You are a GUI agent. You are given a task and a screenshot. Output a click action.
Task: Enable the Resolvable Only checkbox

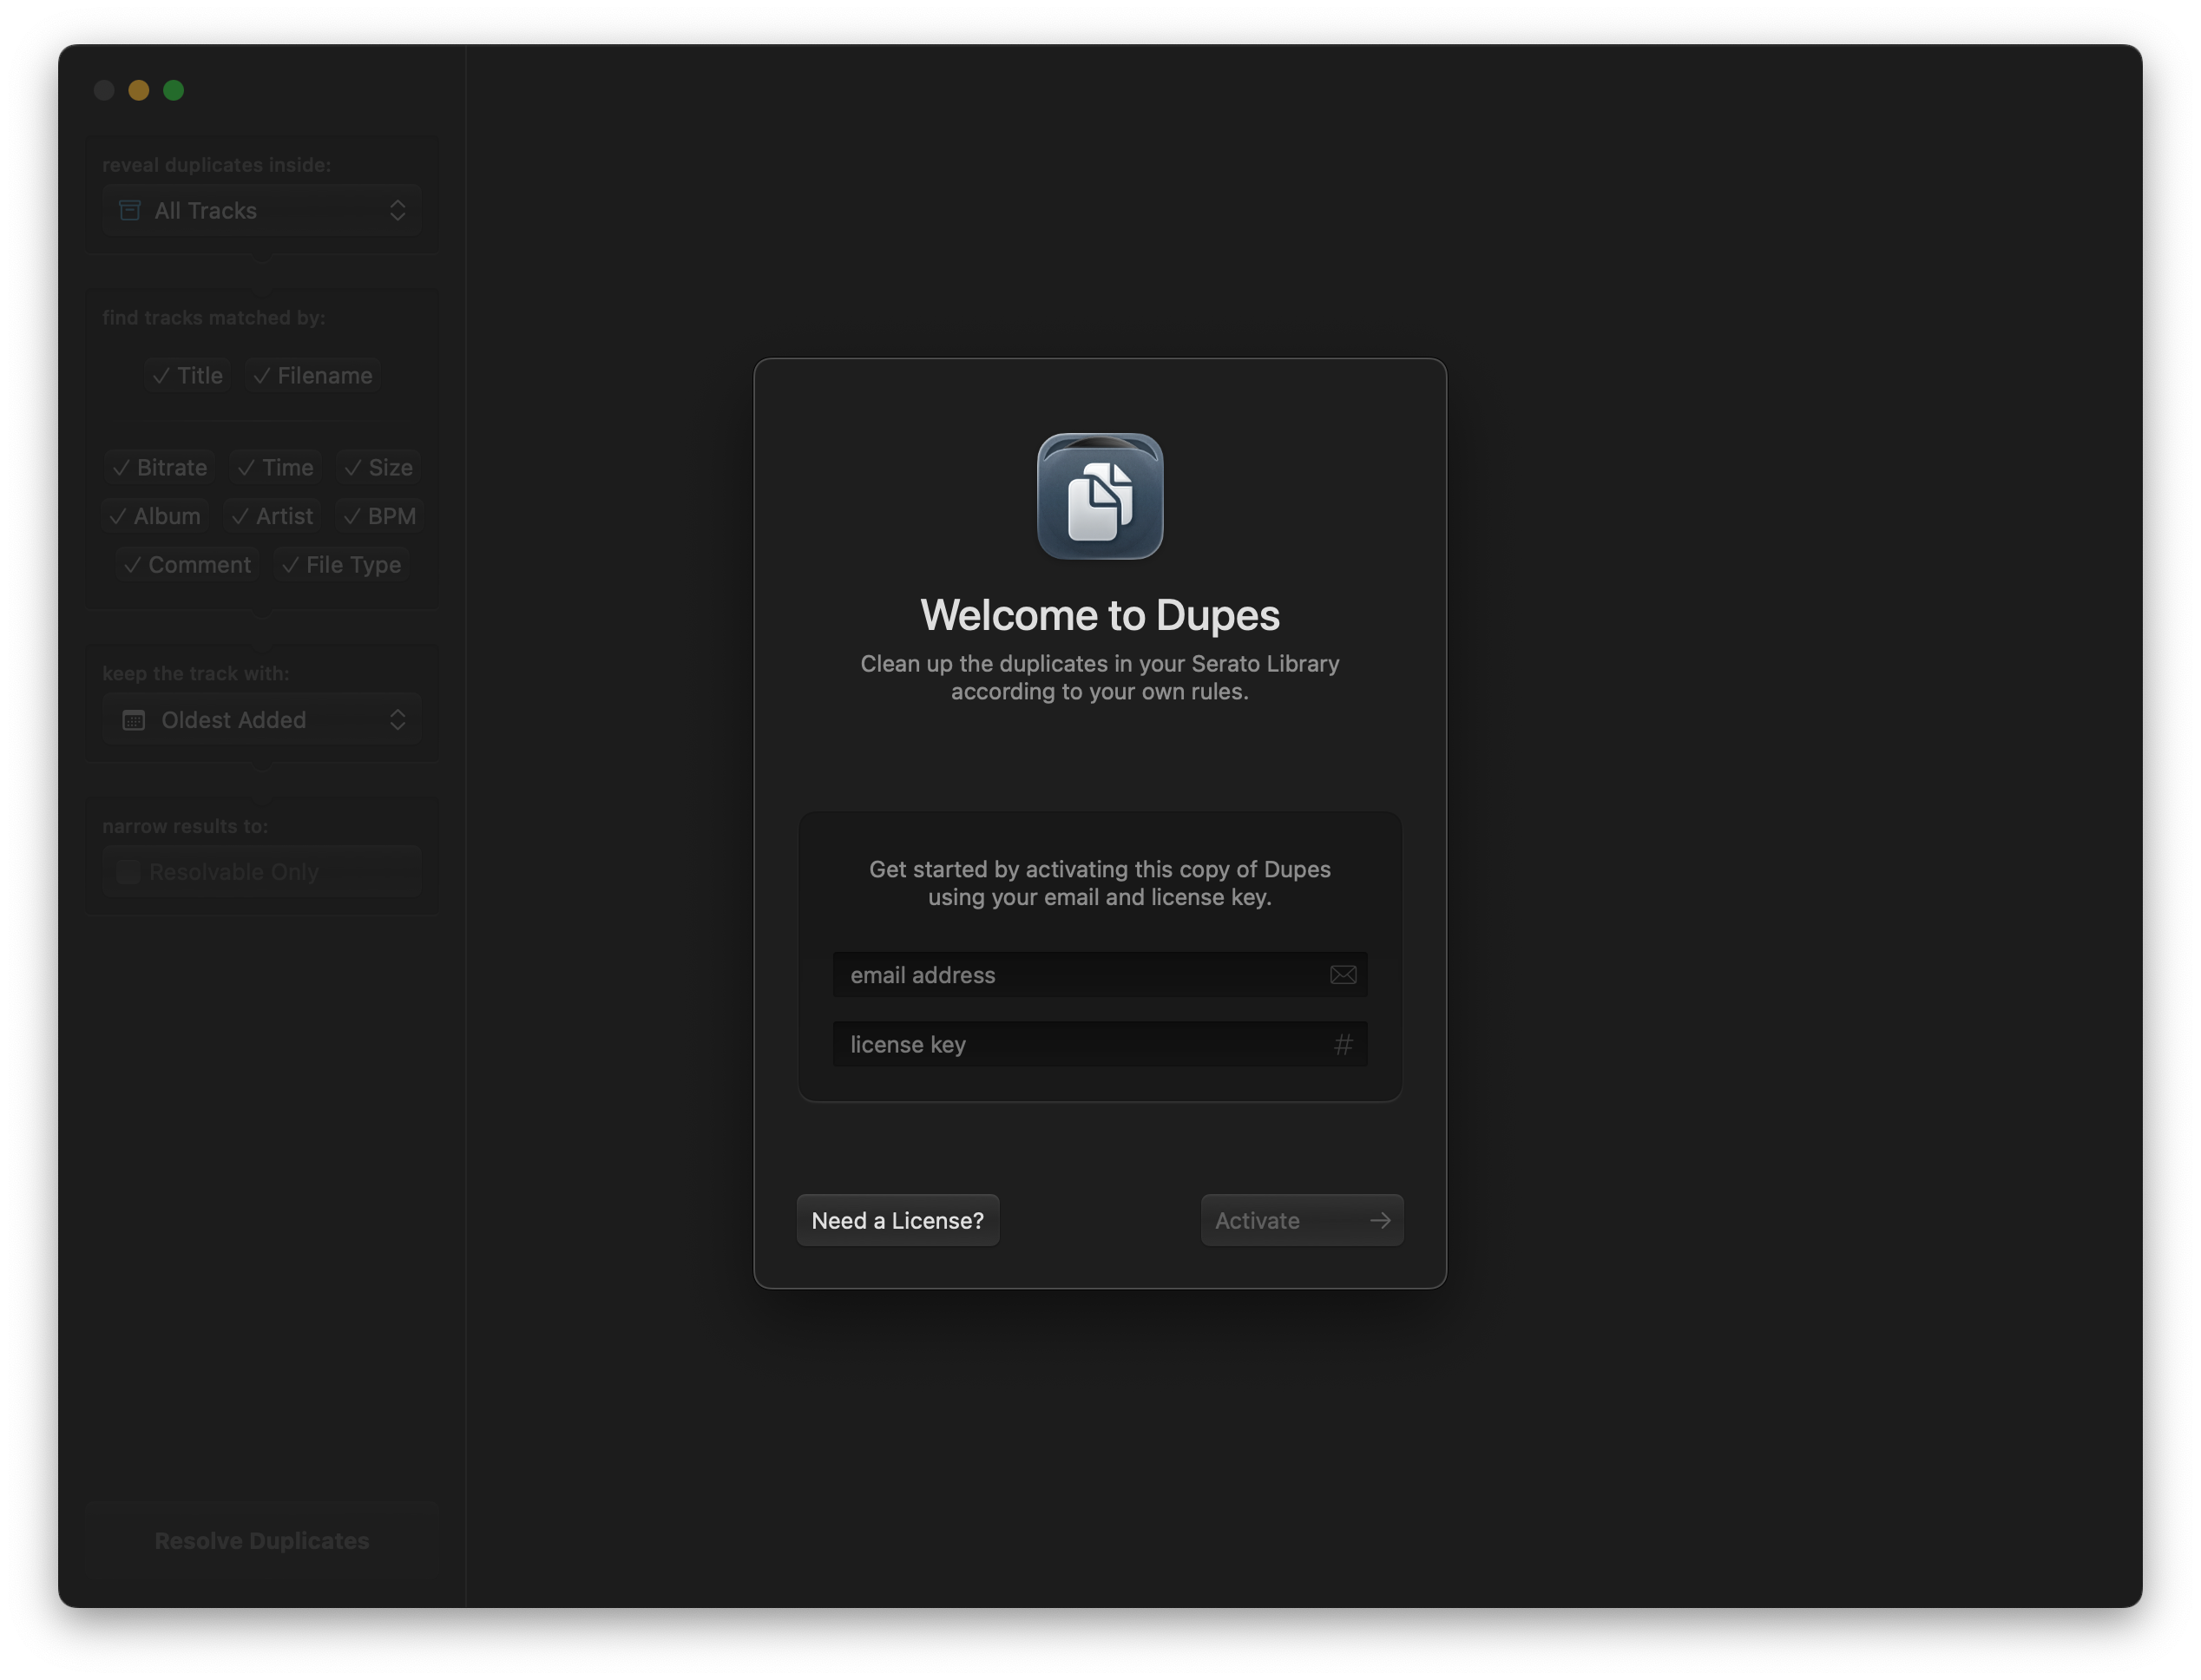coord(128,872)
